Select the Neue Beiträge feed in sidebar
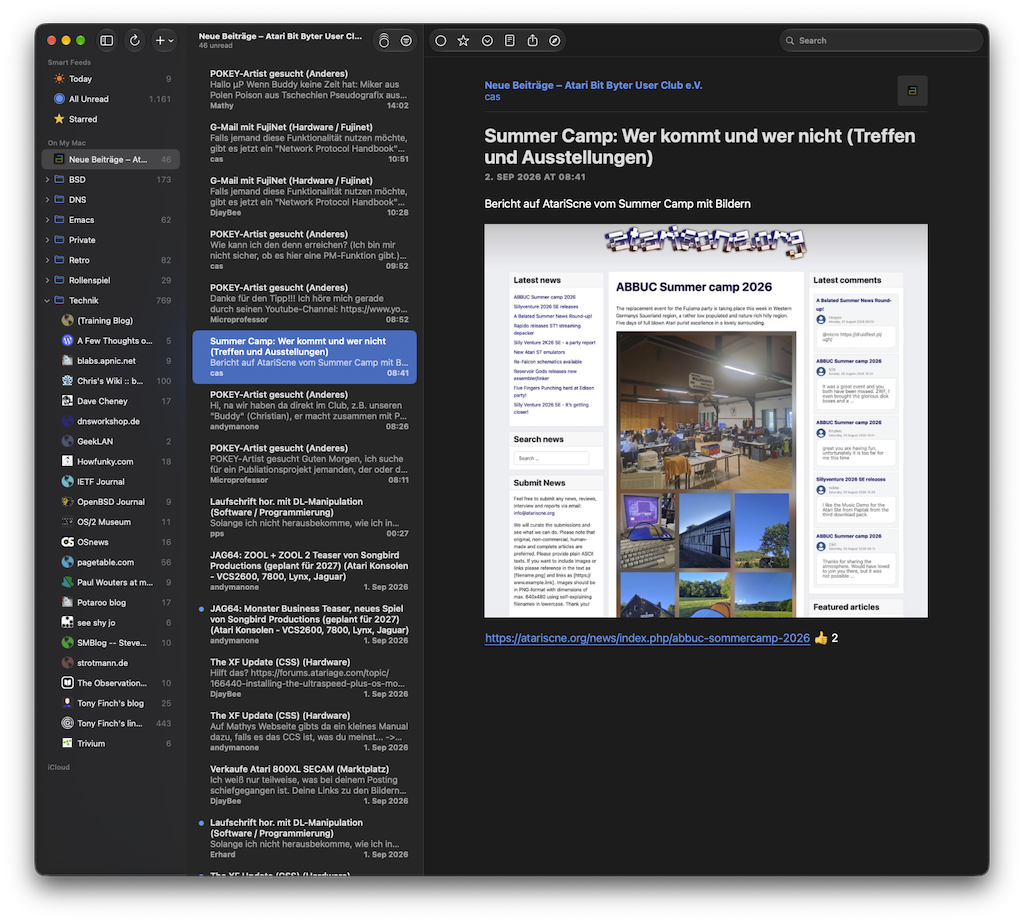 (x=110, y=159)
